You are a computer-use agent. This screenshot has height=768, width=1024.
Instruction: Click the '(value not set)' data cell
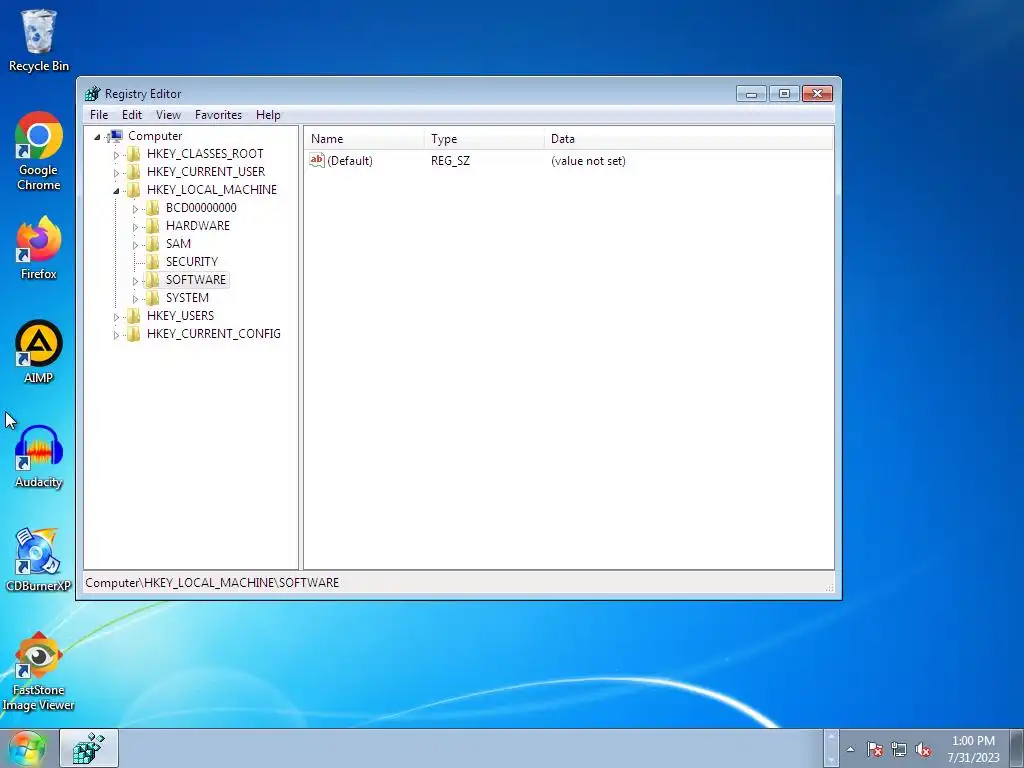[x=588, y=161]
